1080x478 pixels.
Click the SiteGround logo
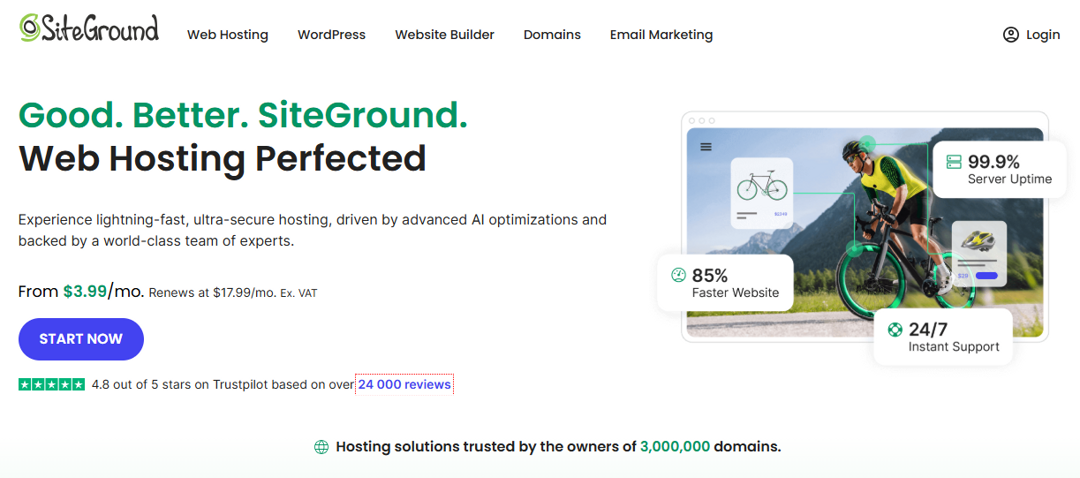point(89,28)
